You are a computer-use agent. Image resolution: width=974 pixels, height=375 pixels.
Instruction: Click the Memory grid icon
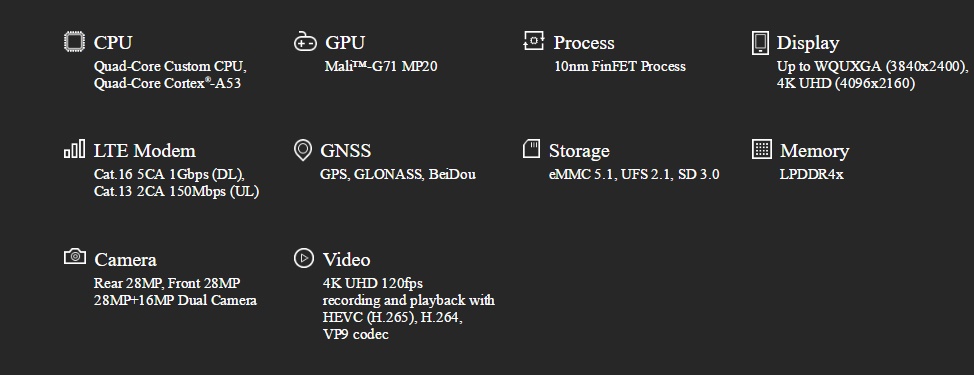coord(762,149)
